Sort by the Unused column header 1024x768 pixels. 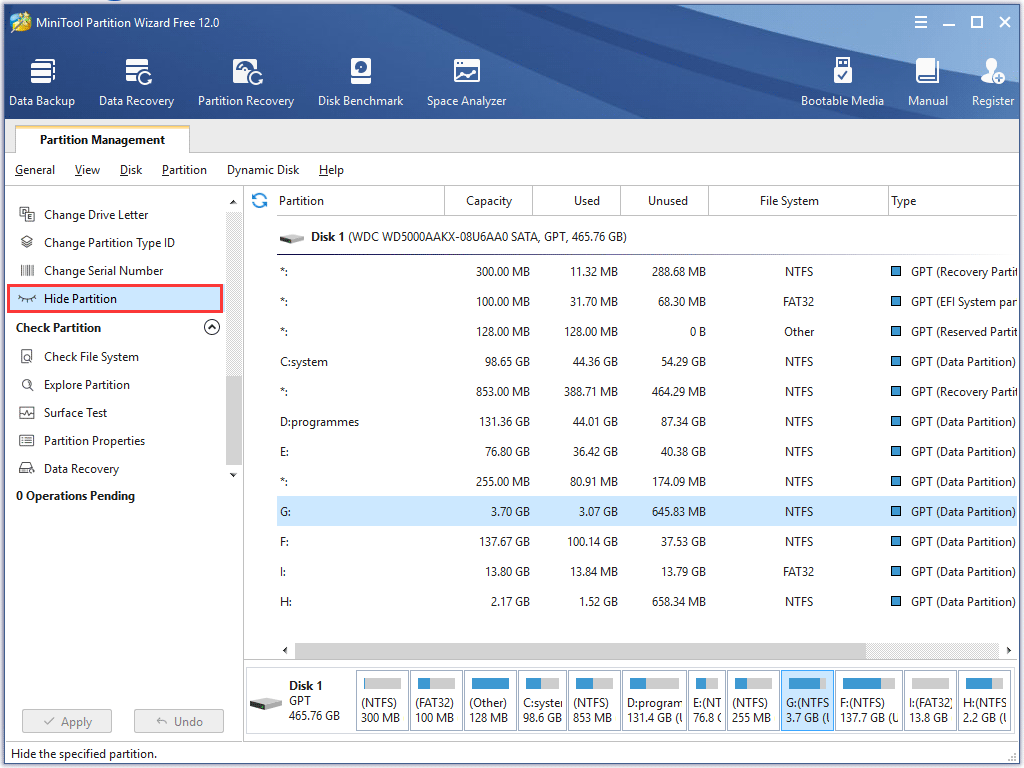point(667,200)
